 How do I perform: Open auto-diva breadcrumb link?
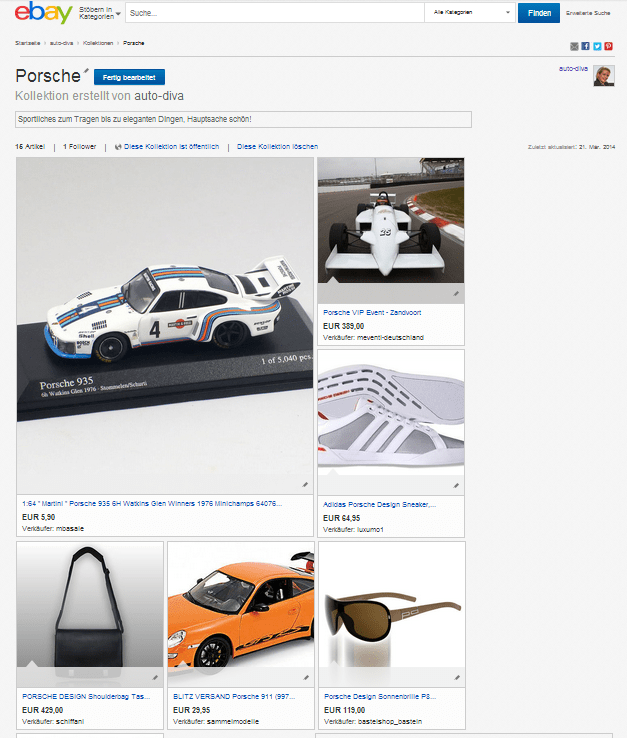[x=61, y=43]
